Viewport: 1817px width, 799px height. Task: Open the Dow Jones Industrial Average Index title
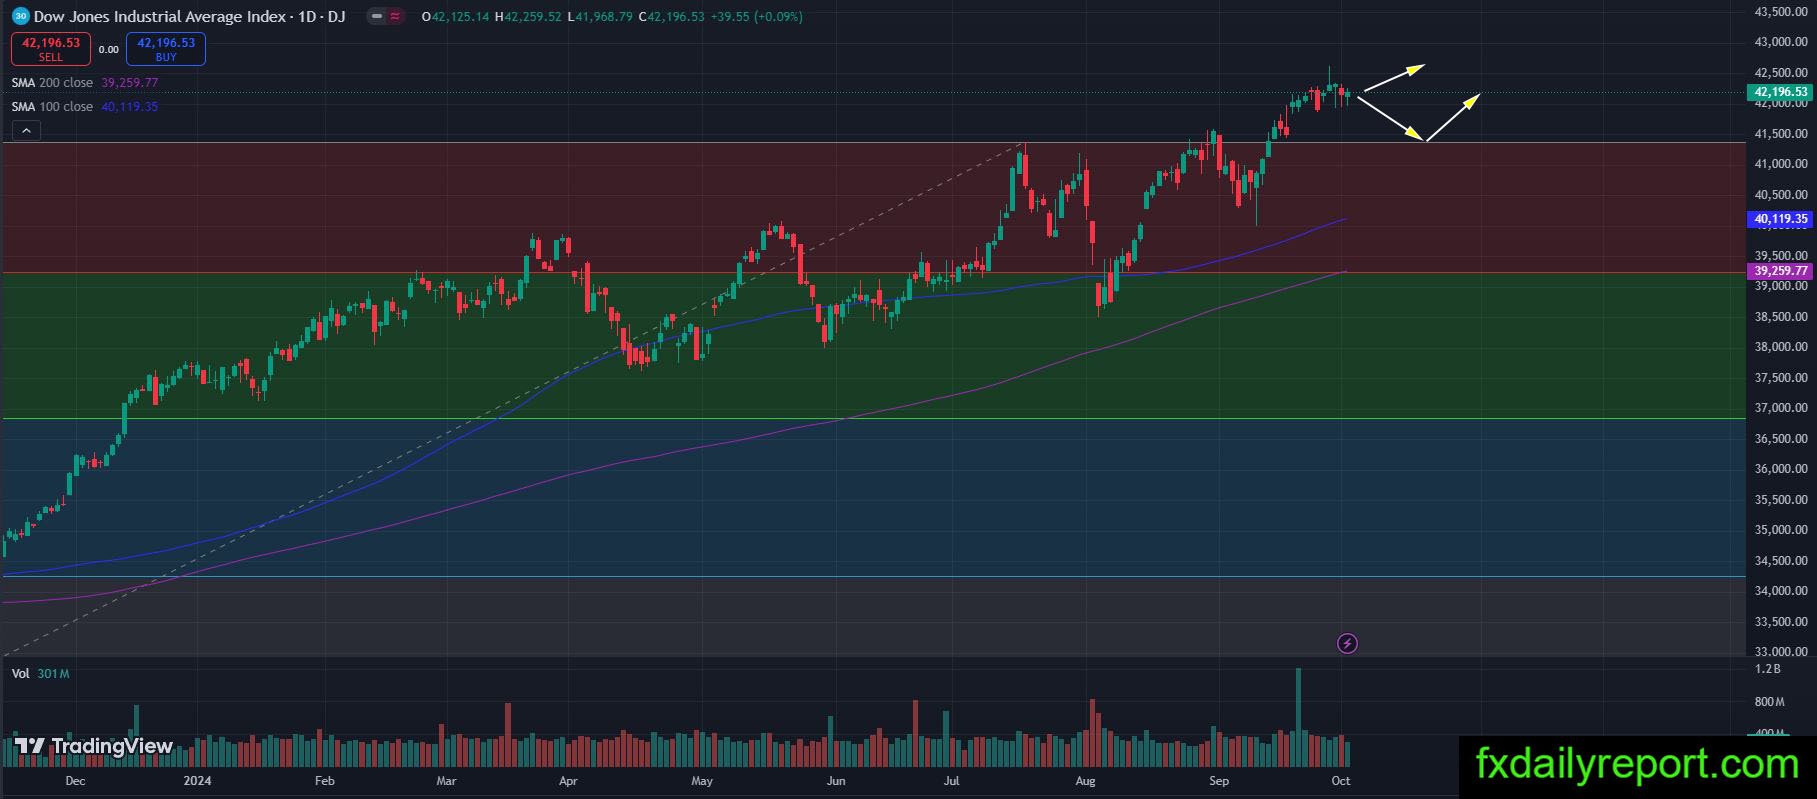coord(160,17)
